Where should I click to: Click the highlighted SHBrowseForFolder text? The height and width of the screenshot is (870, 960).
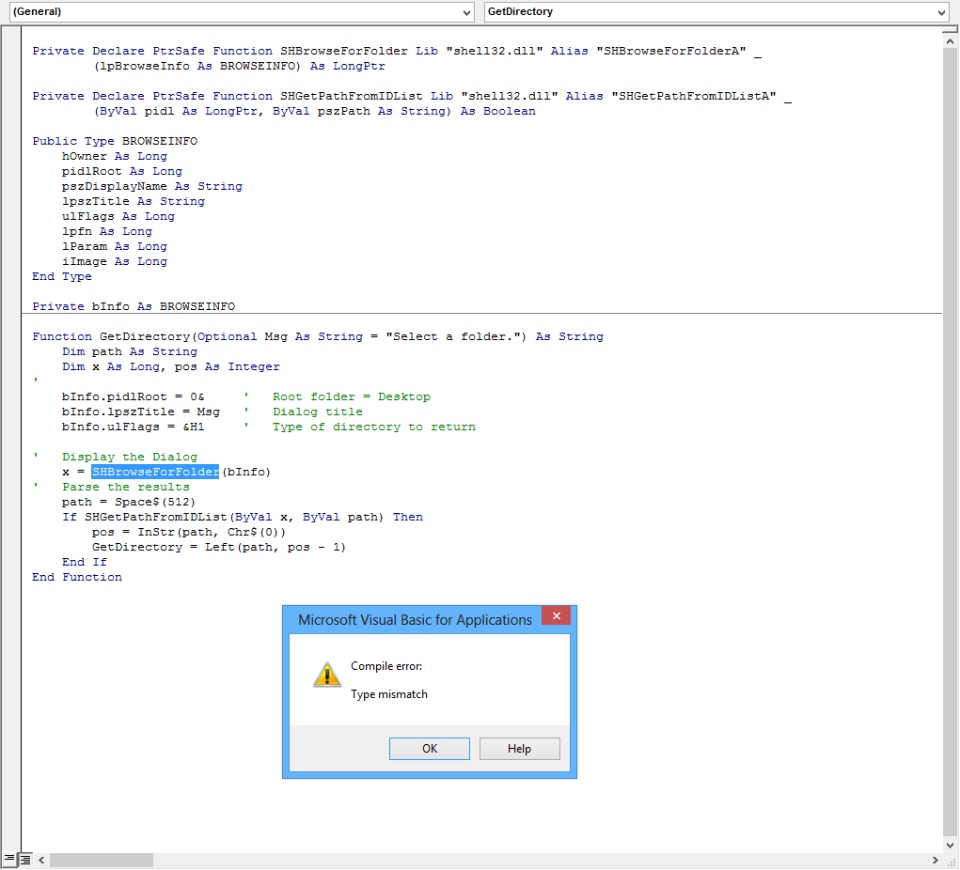(155, 471)
